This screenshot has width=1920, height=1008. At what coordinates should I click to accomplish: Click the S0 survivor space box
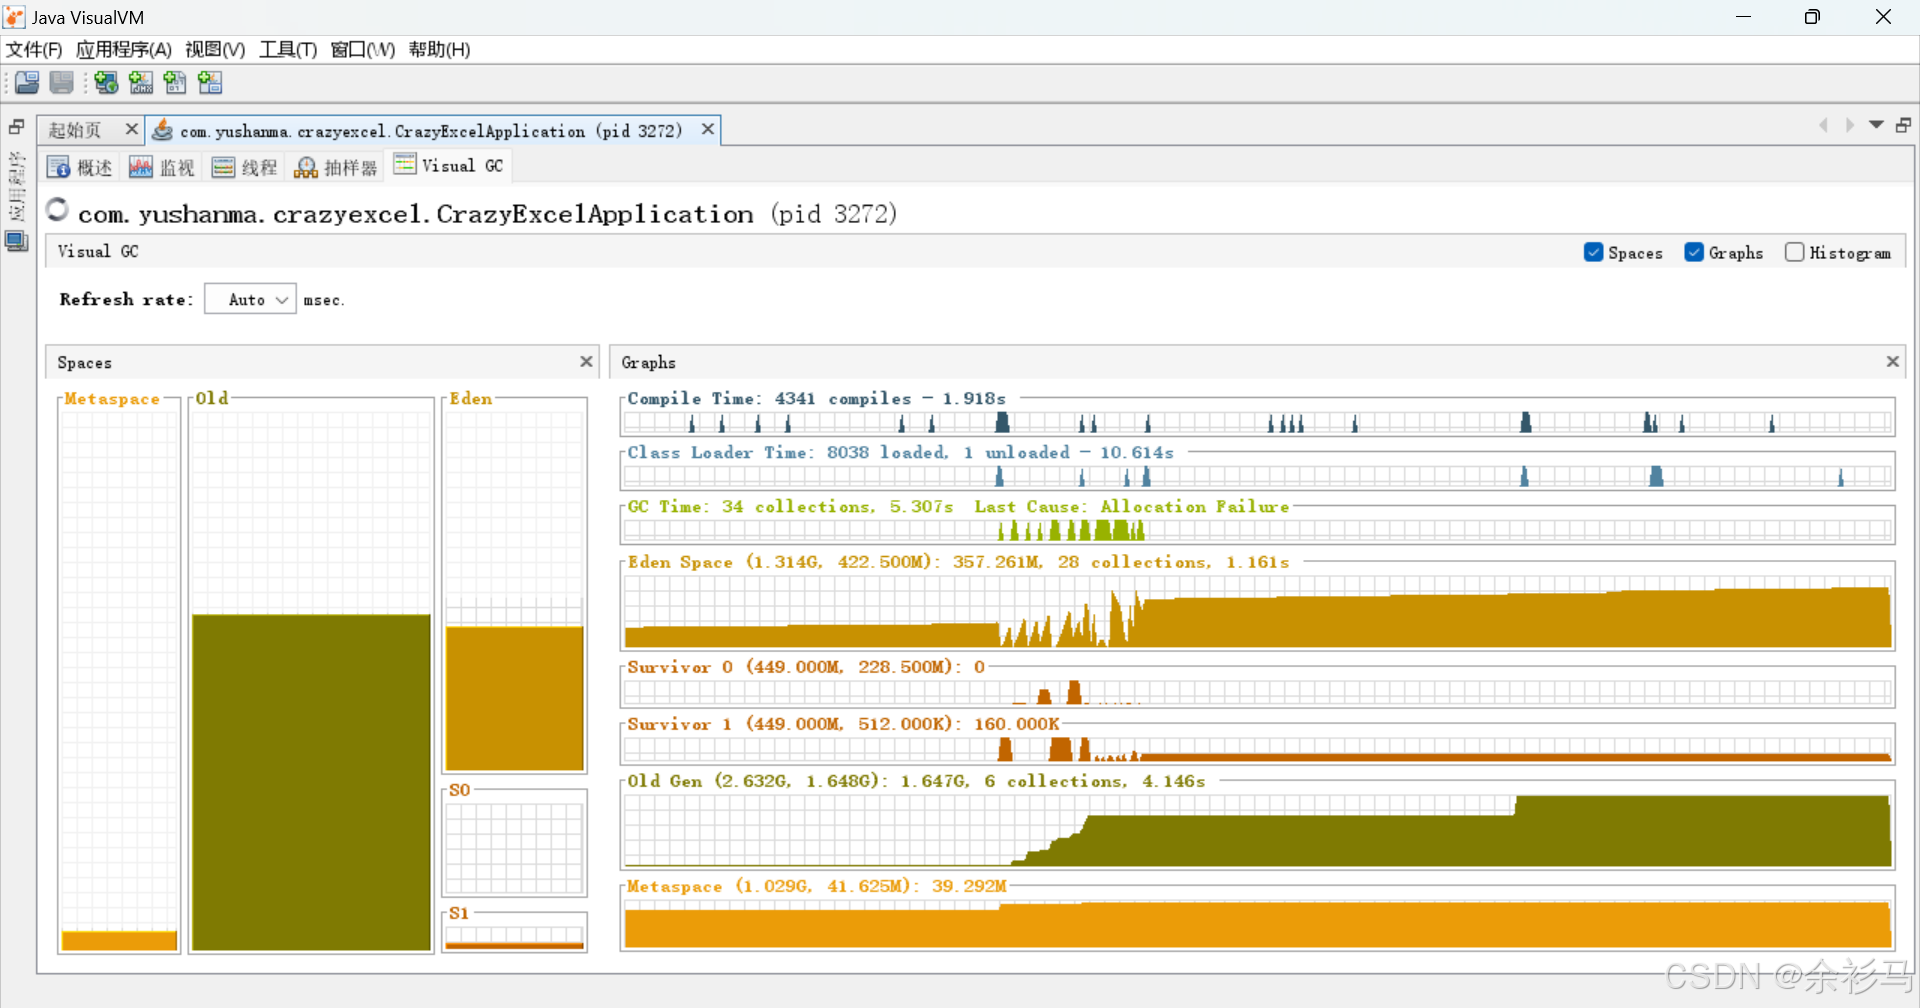pos(514,845)
